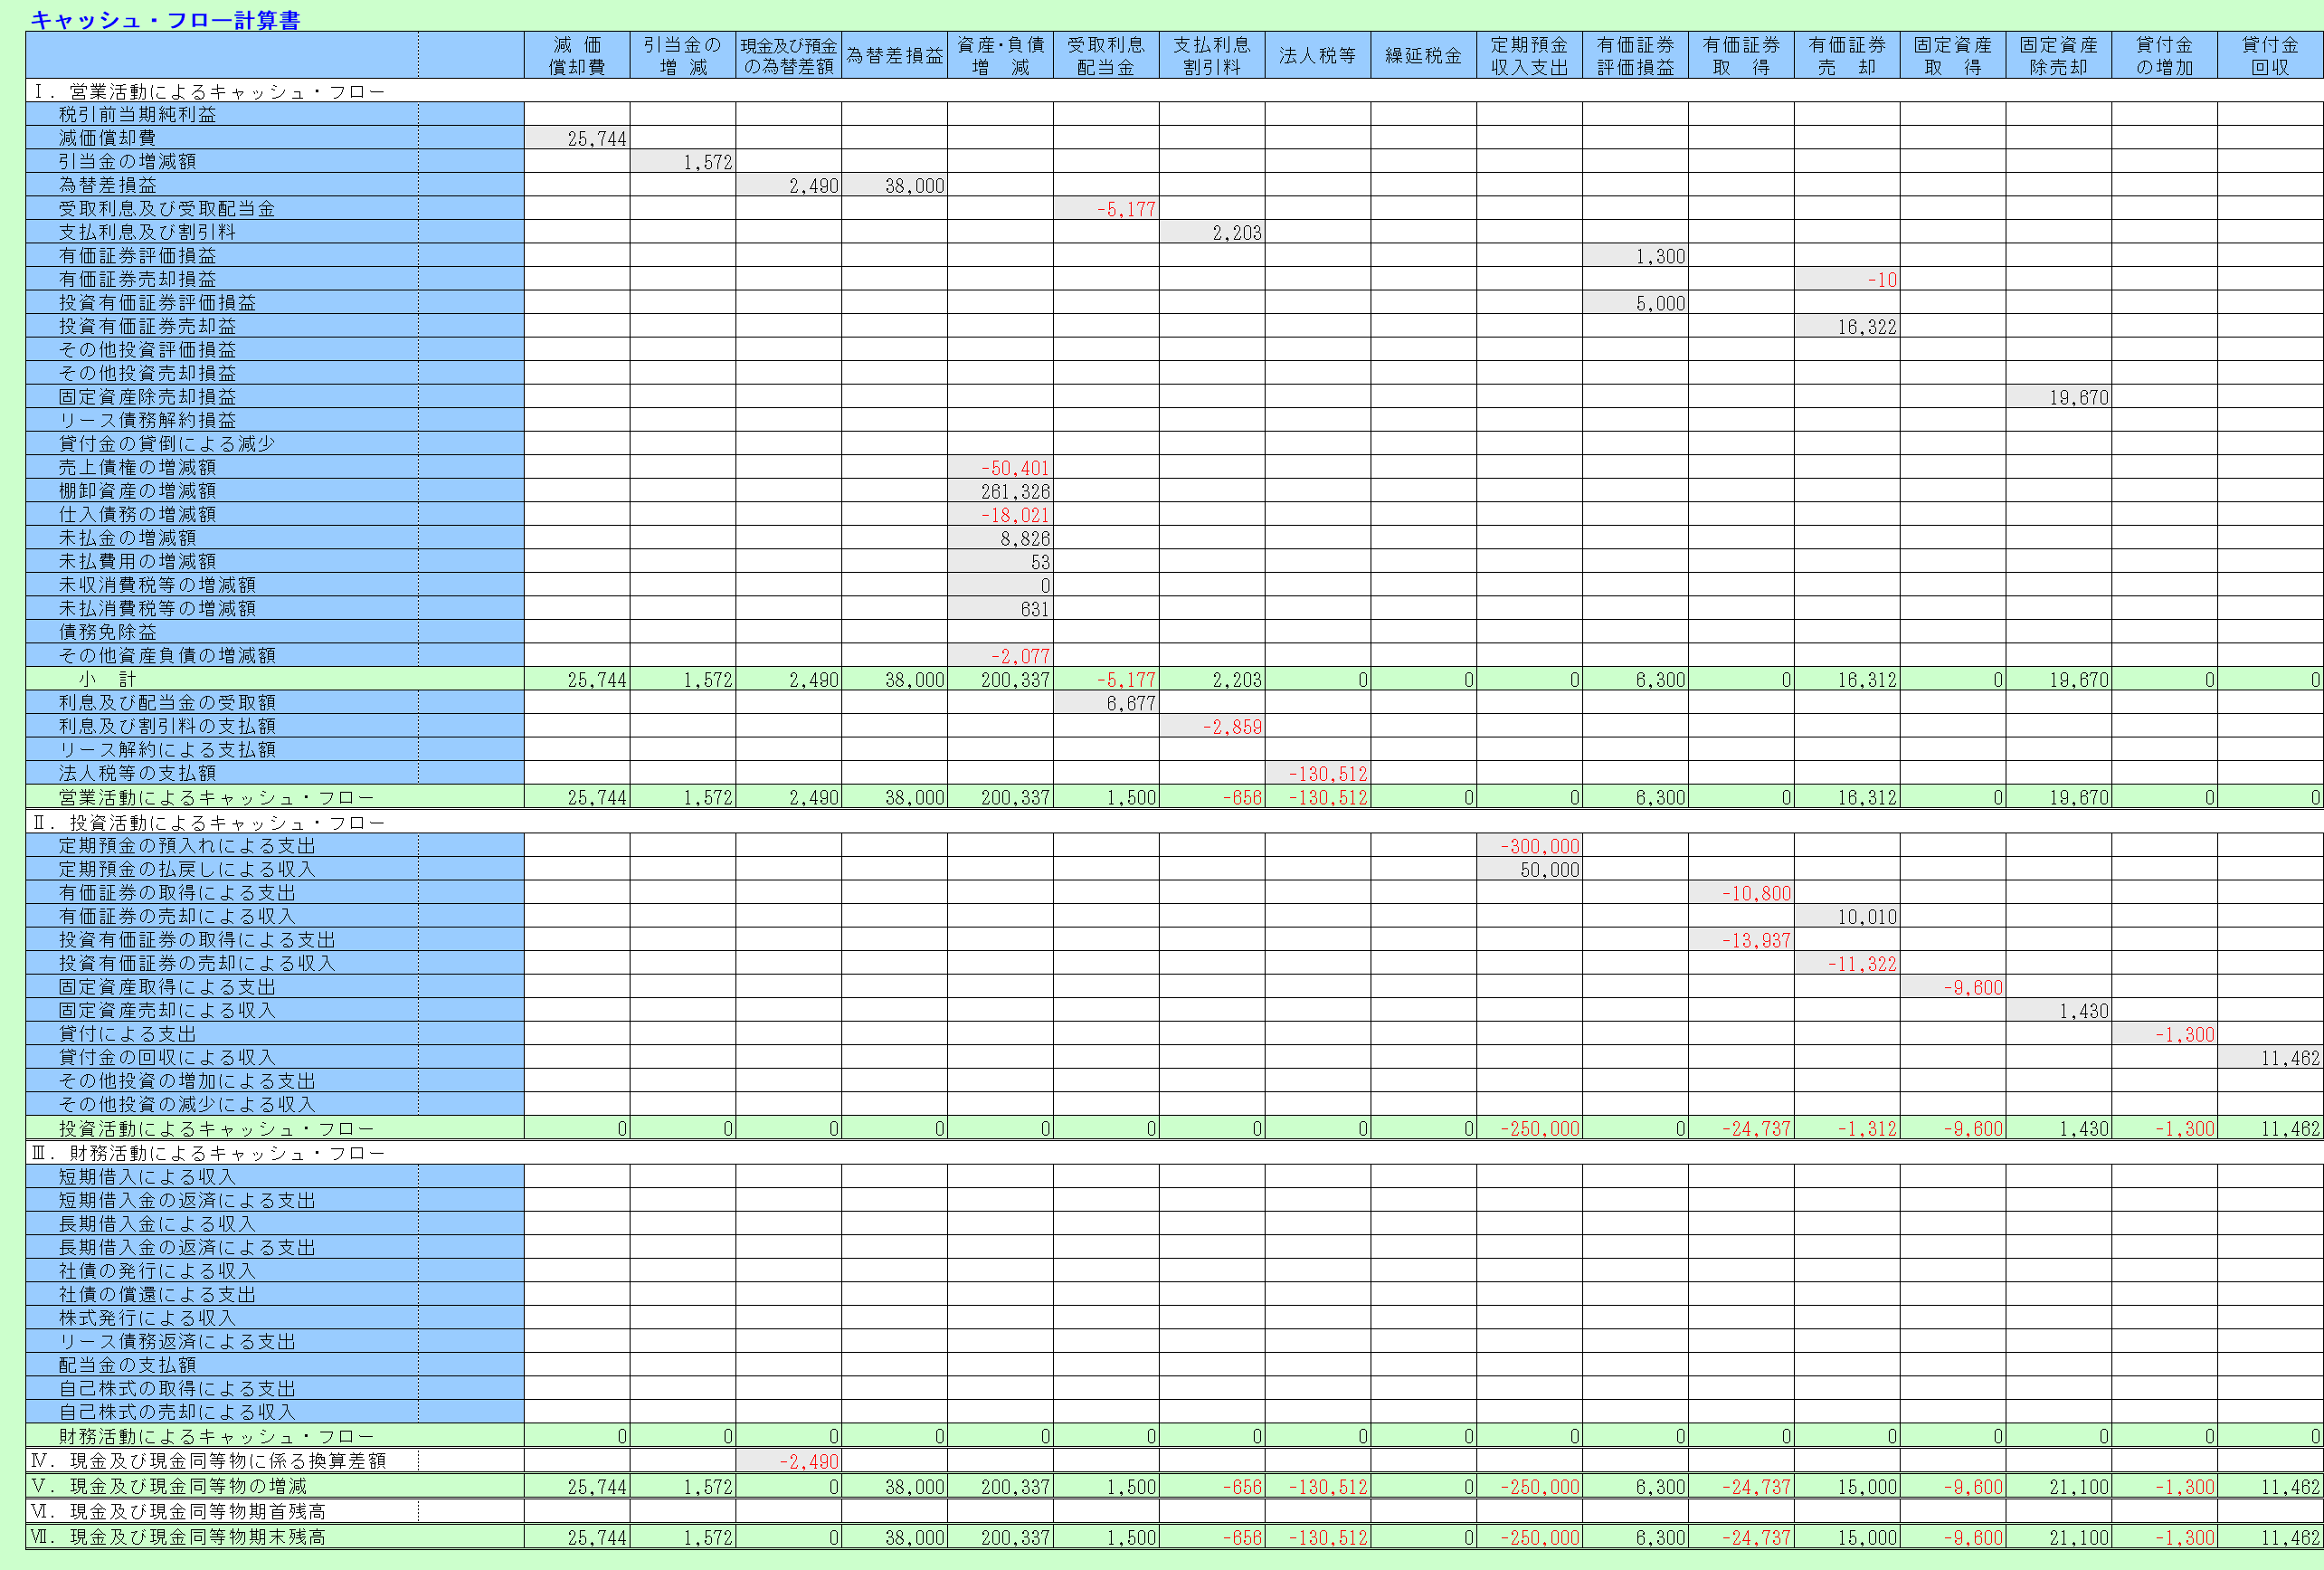Select cell with value -11,322

[1848, 963]
